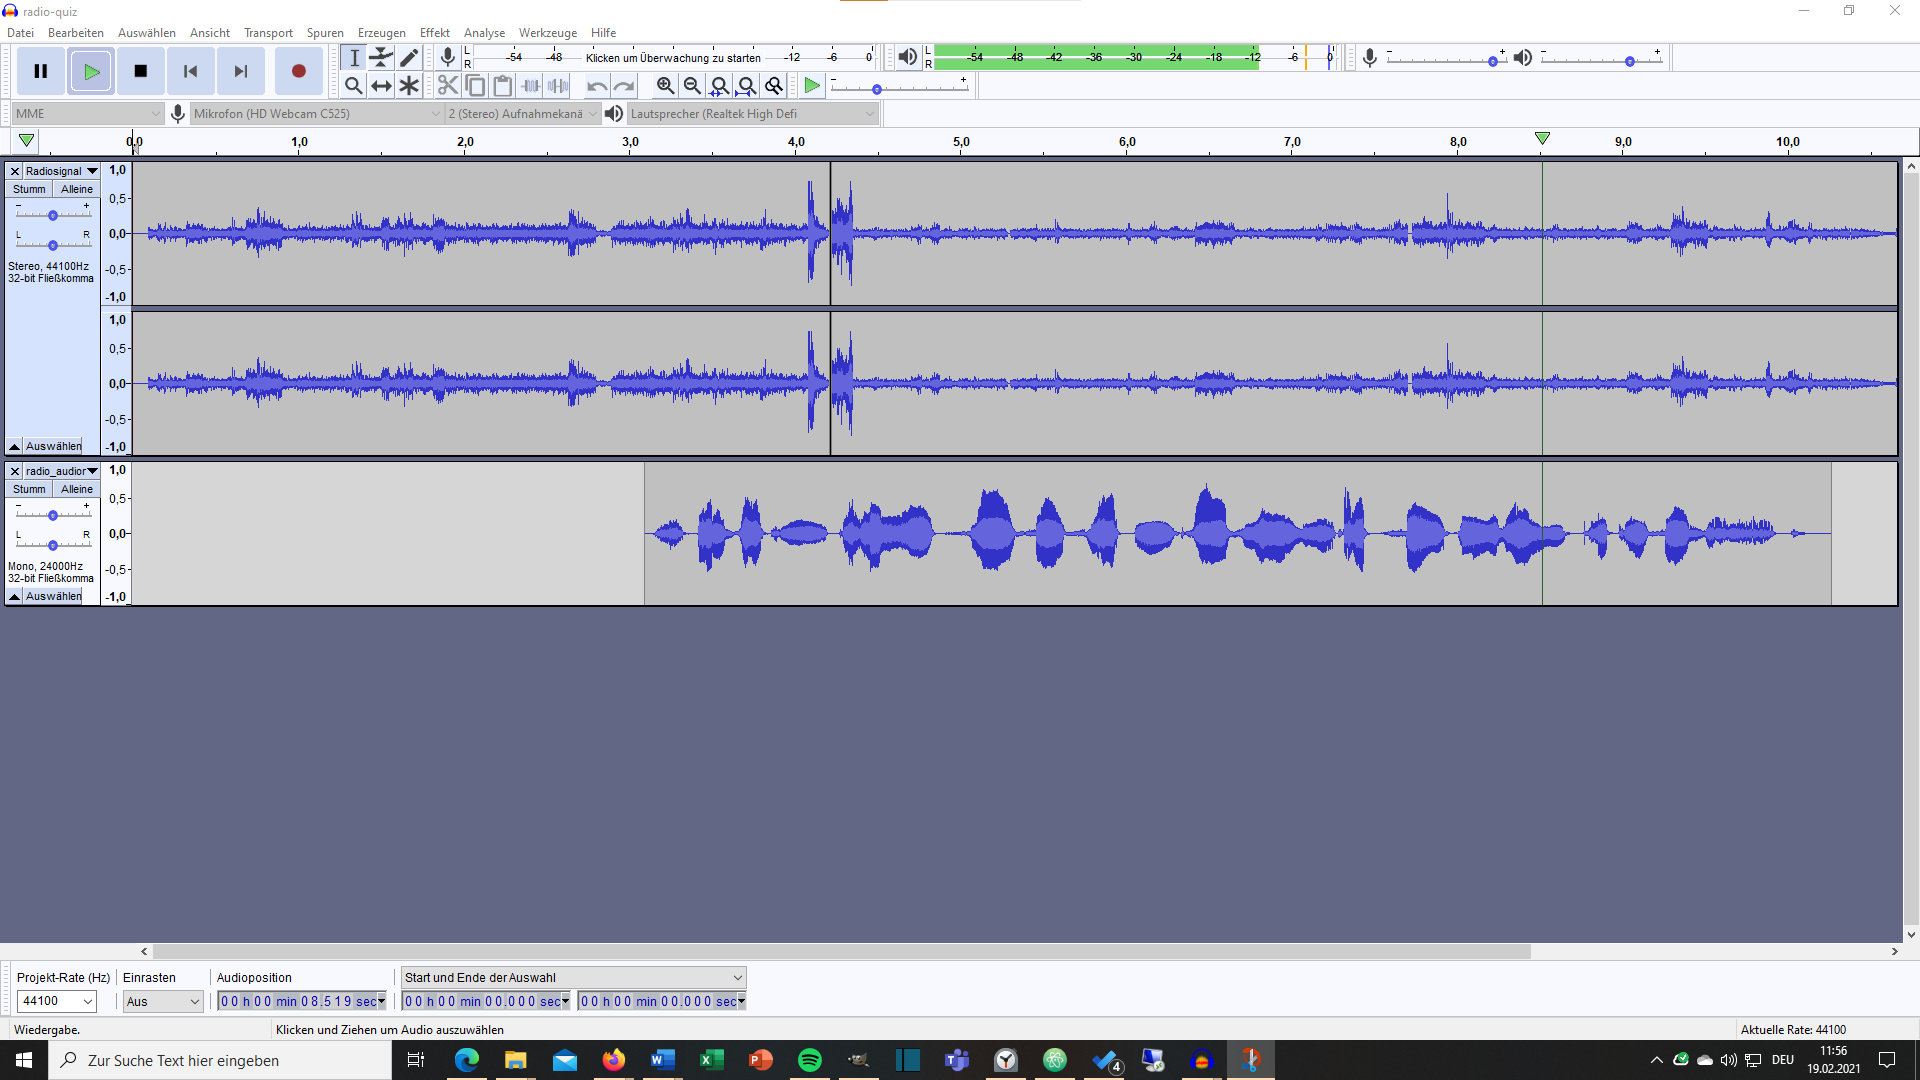Viewport: 1920px width, 1080px height.
Task: Click the recording meter microphone icon
Action: coord(448,58)
